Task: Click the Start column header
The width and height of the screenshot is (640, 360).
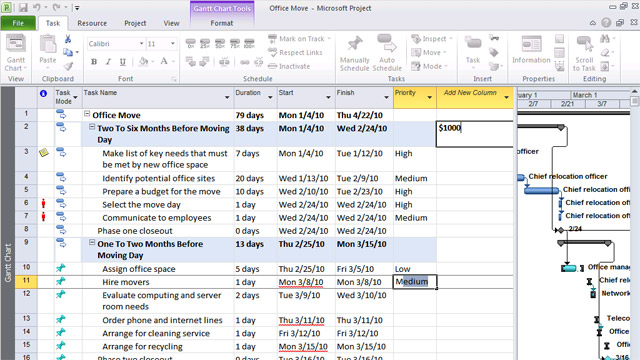Action: pyautogui.click(x=305, y=97)
